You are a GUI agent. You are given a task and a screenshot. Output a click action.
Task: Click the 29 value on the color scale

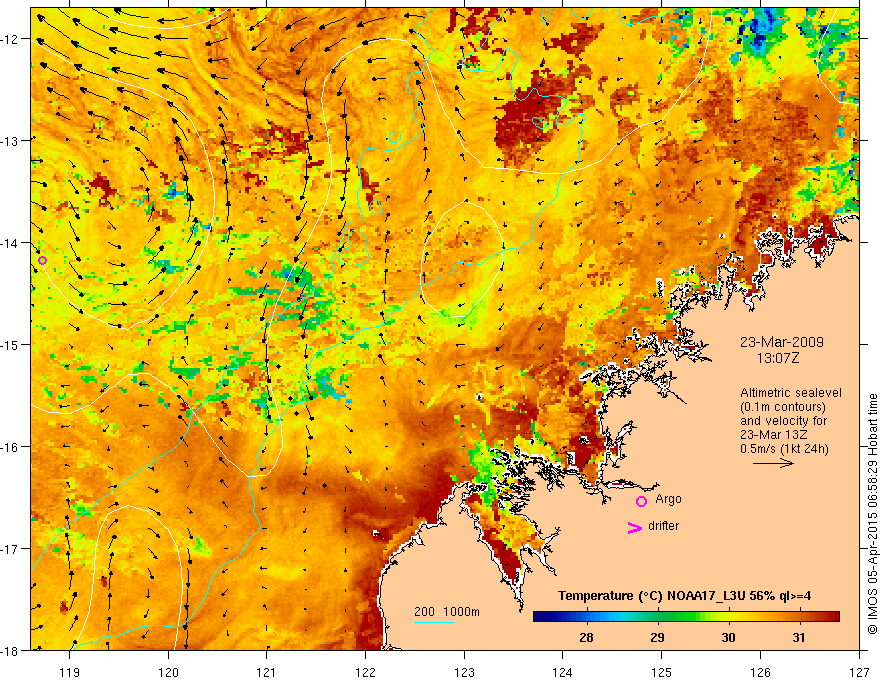point(657,637)
